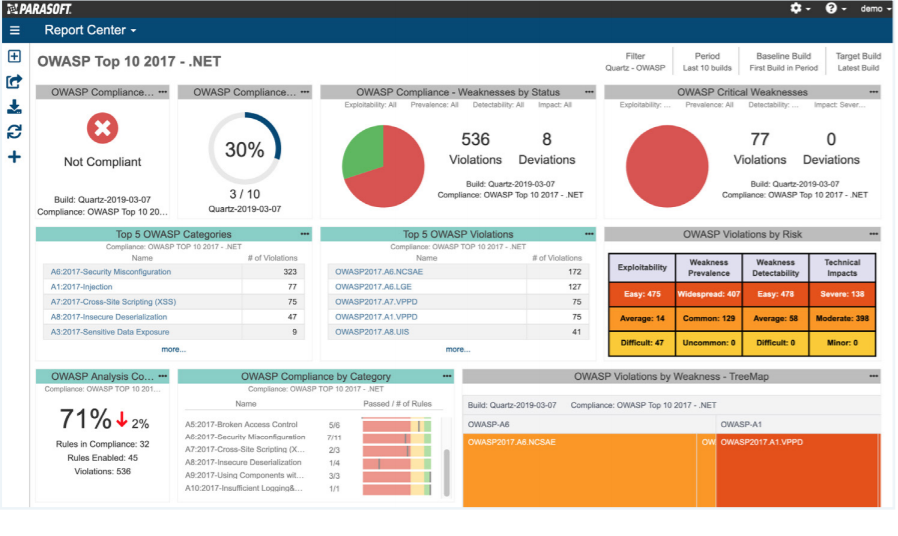The width and height of the screenshot is (898, 536).
Task: Click A5:2017-Broken Access Control row
Action: pos(308,425)
